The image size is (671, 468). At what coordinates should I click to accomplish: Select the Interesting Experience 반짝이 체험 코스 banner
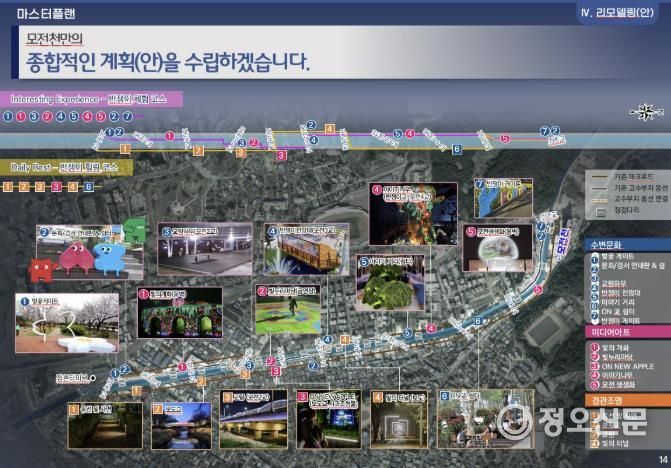tap(91, 99)
